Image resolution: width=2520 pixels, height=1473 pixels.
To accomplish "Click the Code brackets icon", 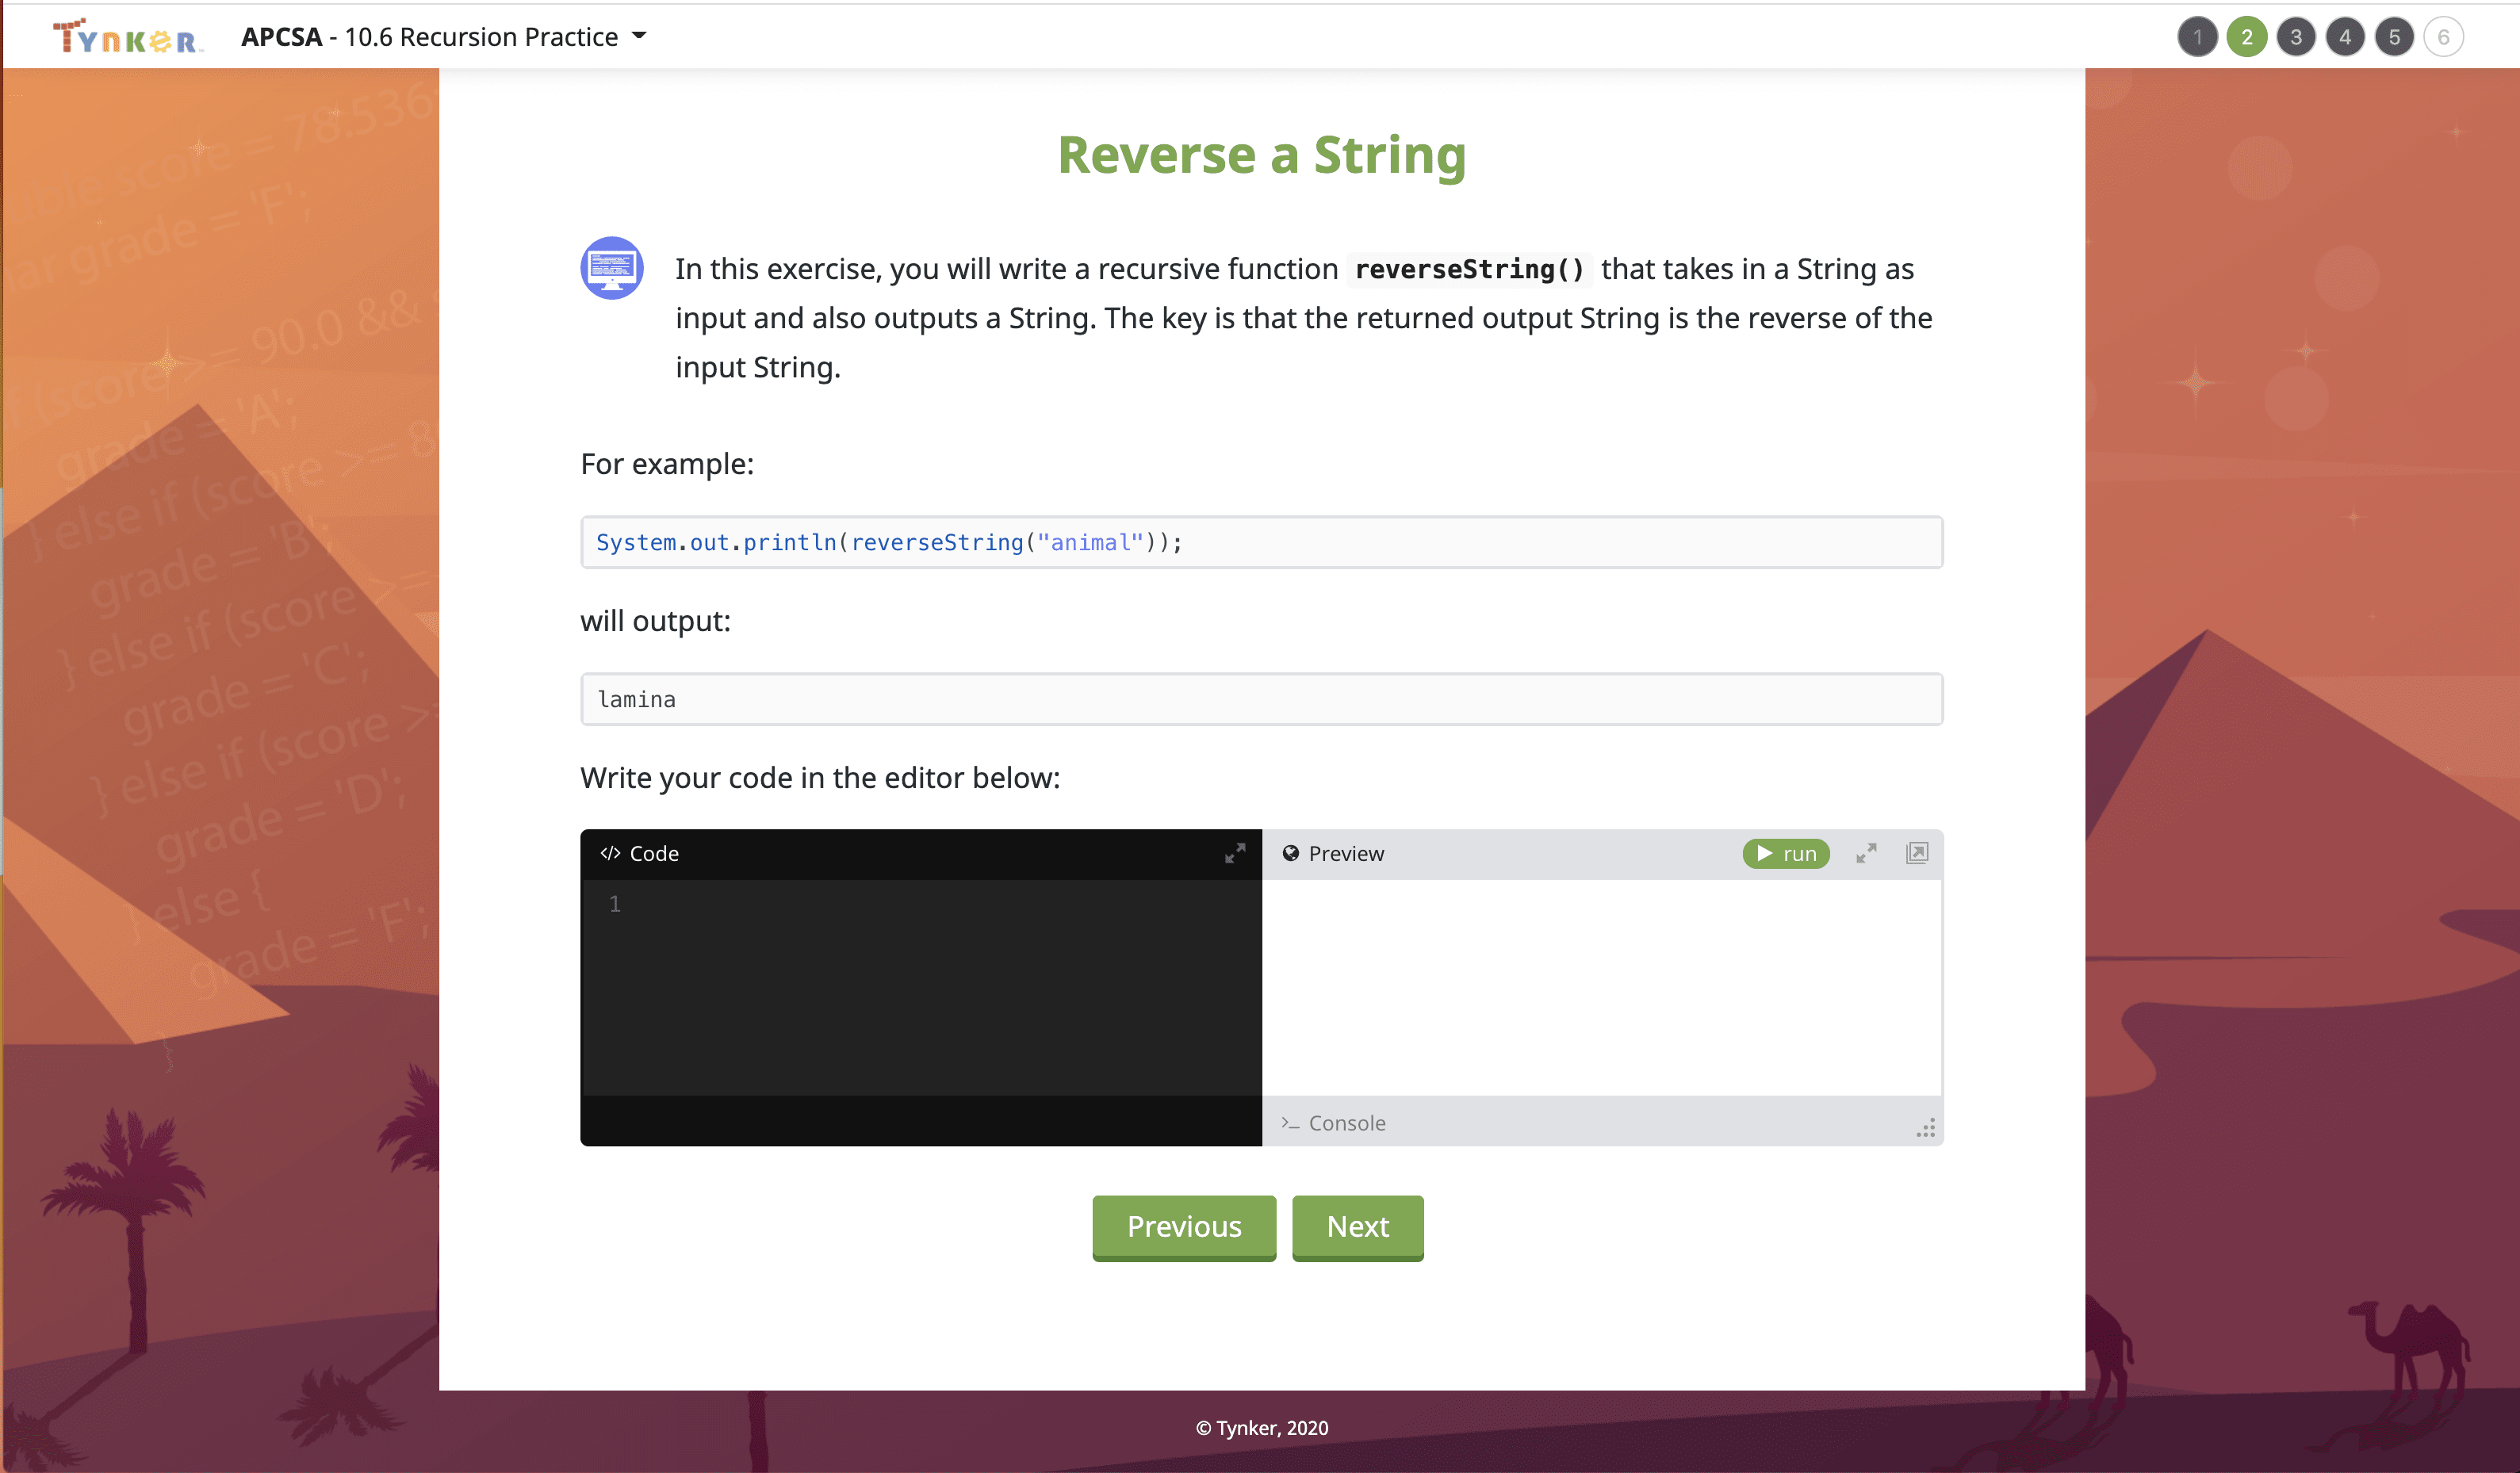I will click(x=609, y=853).
